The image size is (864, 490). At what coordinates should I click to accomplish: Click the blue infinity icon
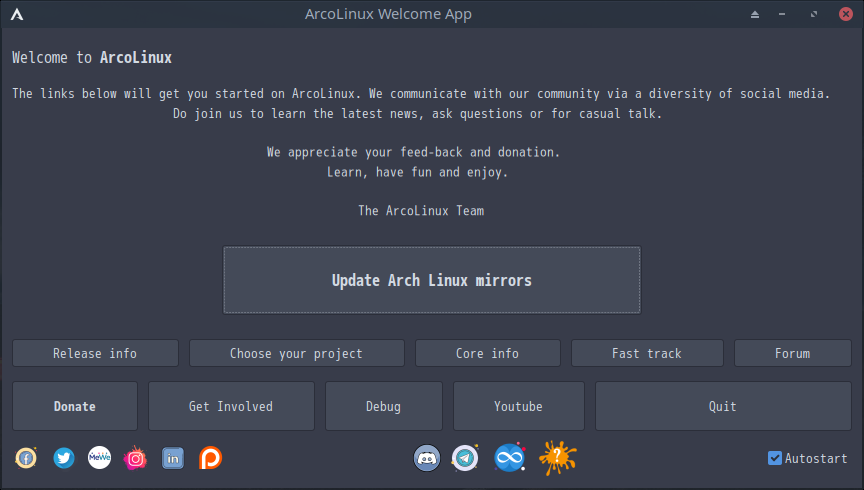pos(510,457)
